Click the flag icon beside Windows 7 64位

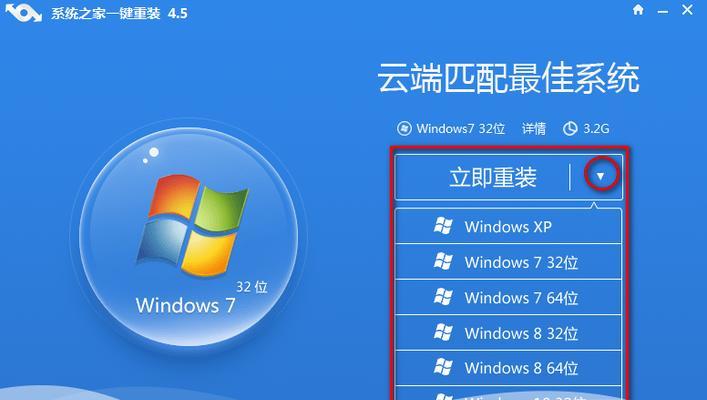(443, 297)
